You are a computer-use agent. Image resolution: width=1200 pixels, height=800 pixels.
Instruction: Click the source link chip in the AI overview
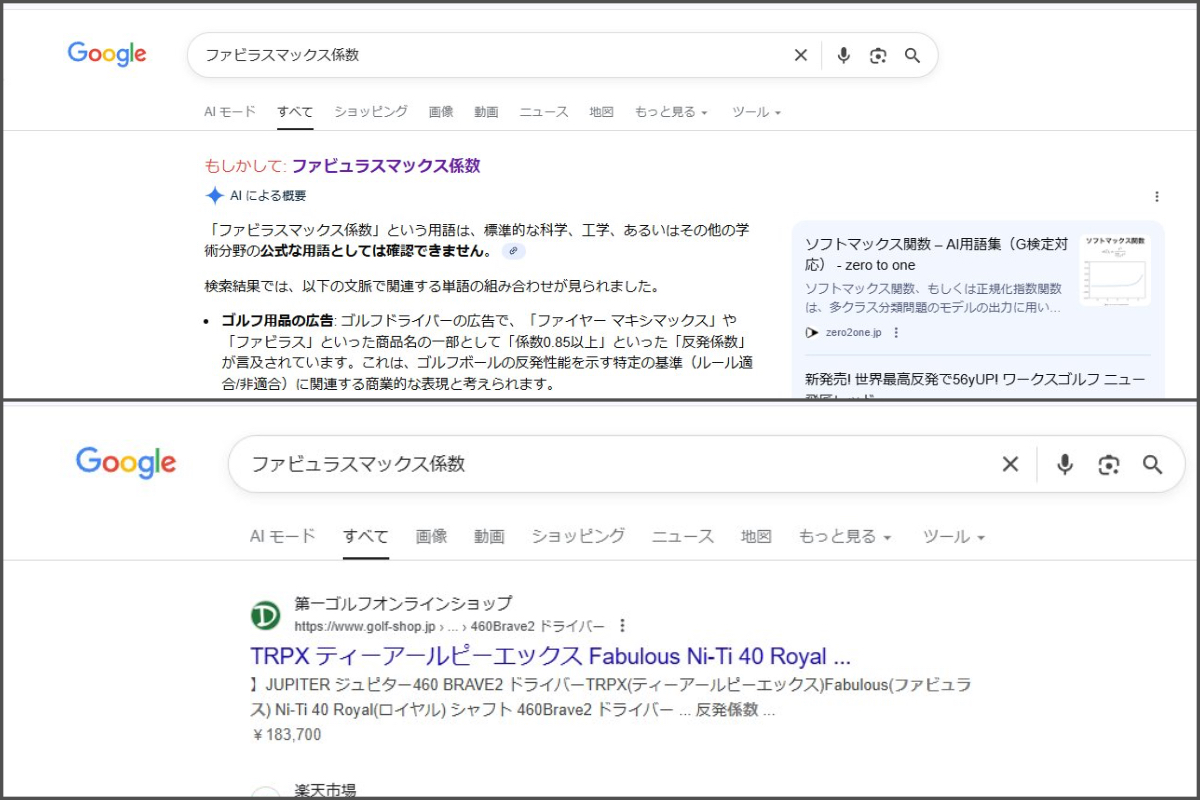[513, 251]
